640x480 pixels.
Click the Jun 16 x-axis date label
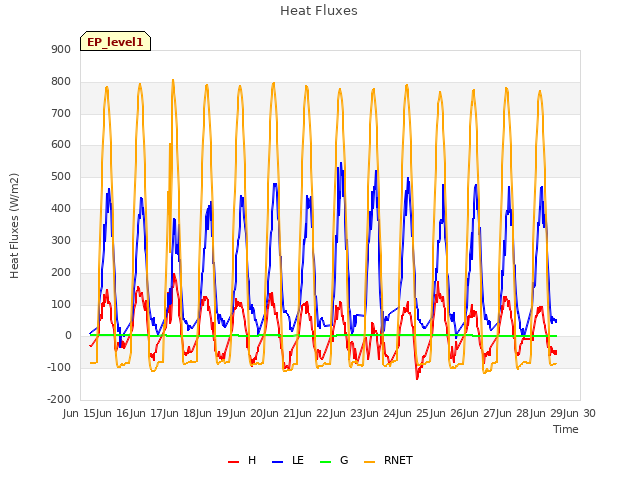(110, 413)
